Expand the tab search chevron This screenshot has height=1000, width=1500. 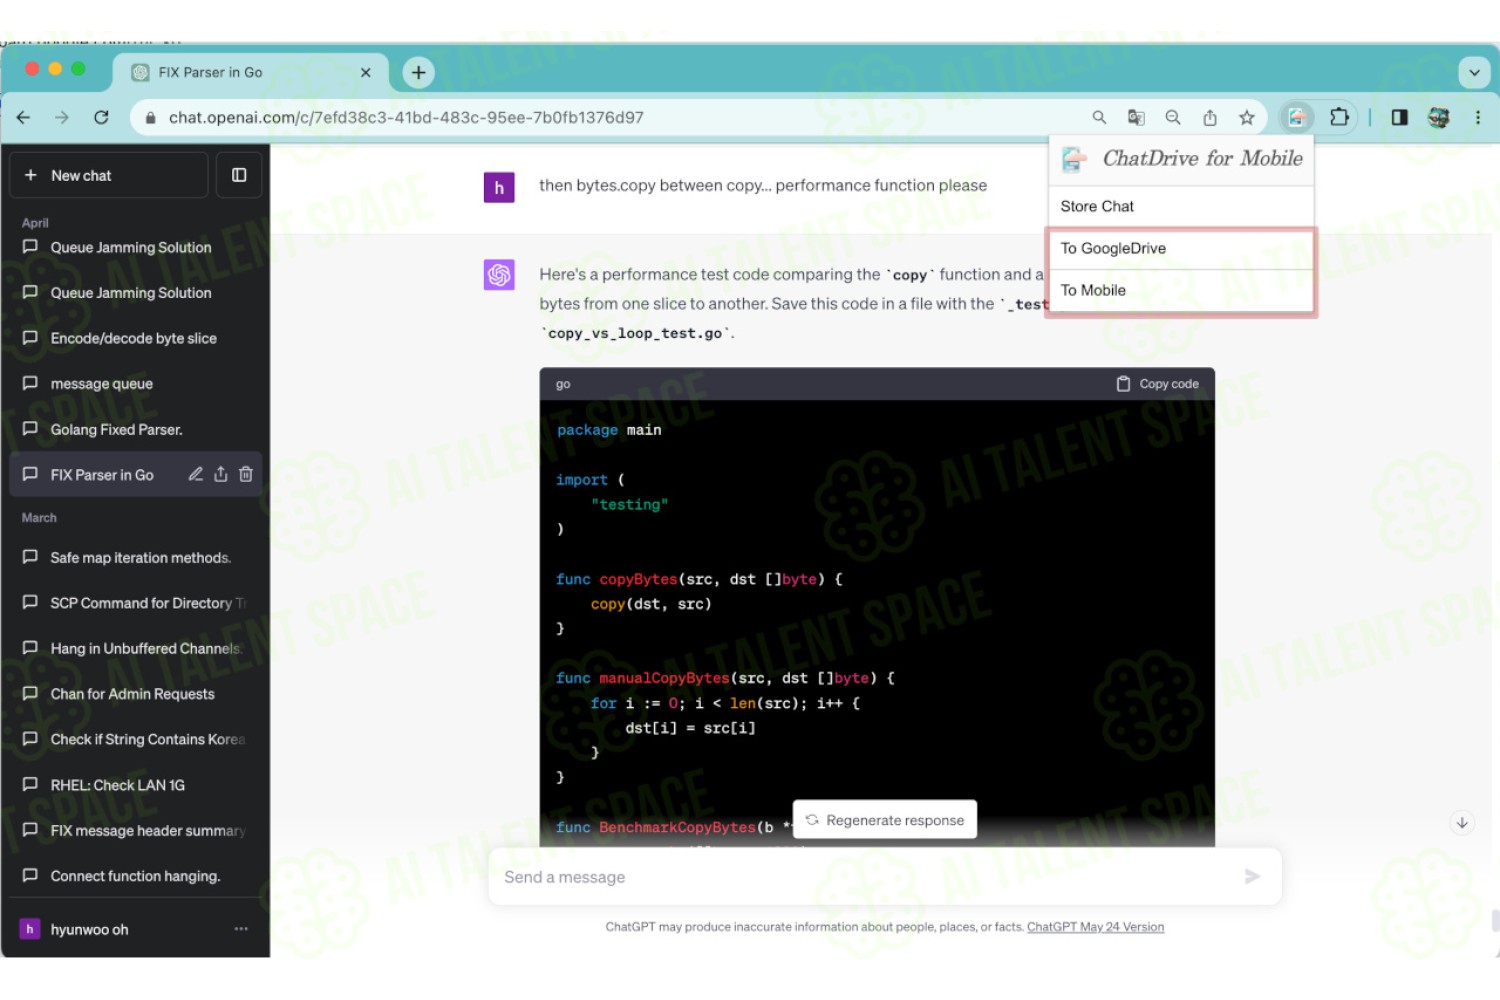[1474, 72]
